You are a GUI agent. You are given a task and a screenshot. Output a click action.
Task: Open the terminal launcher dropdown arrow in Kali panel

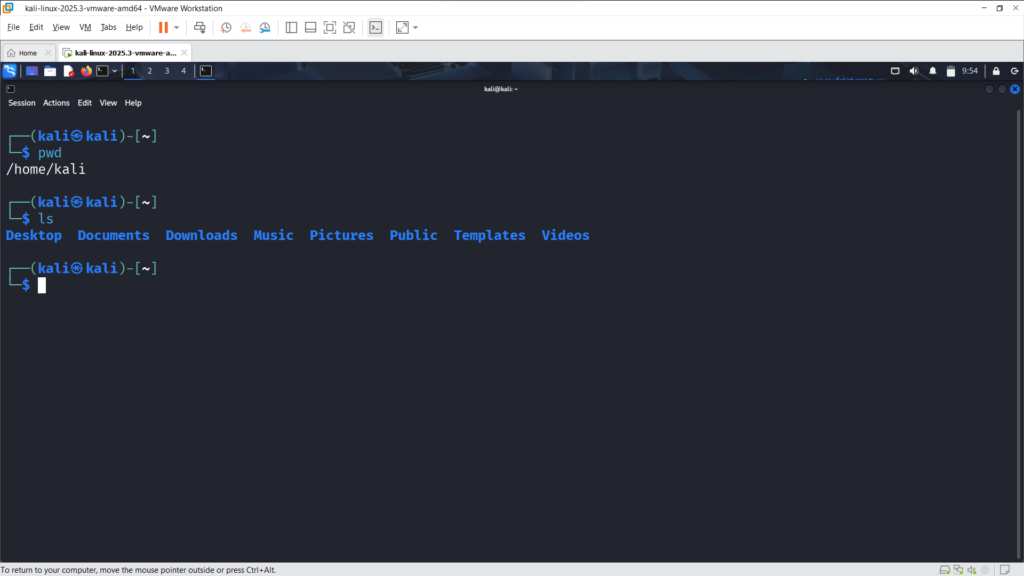point(115,71)
